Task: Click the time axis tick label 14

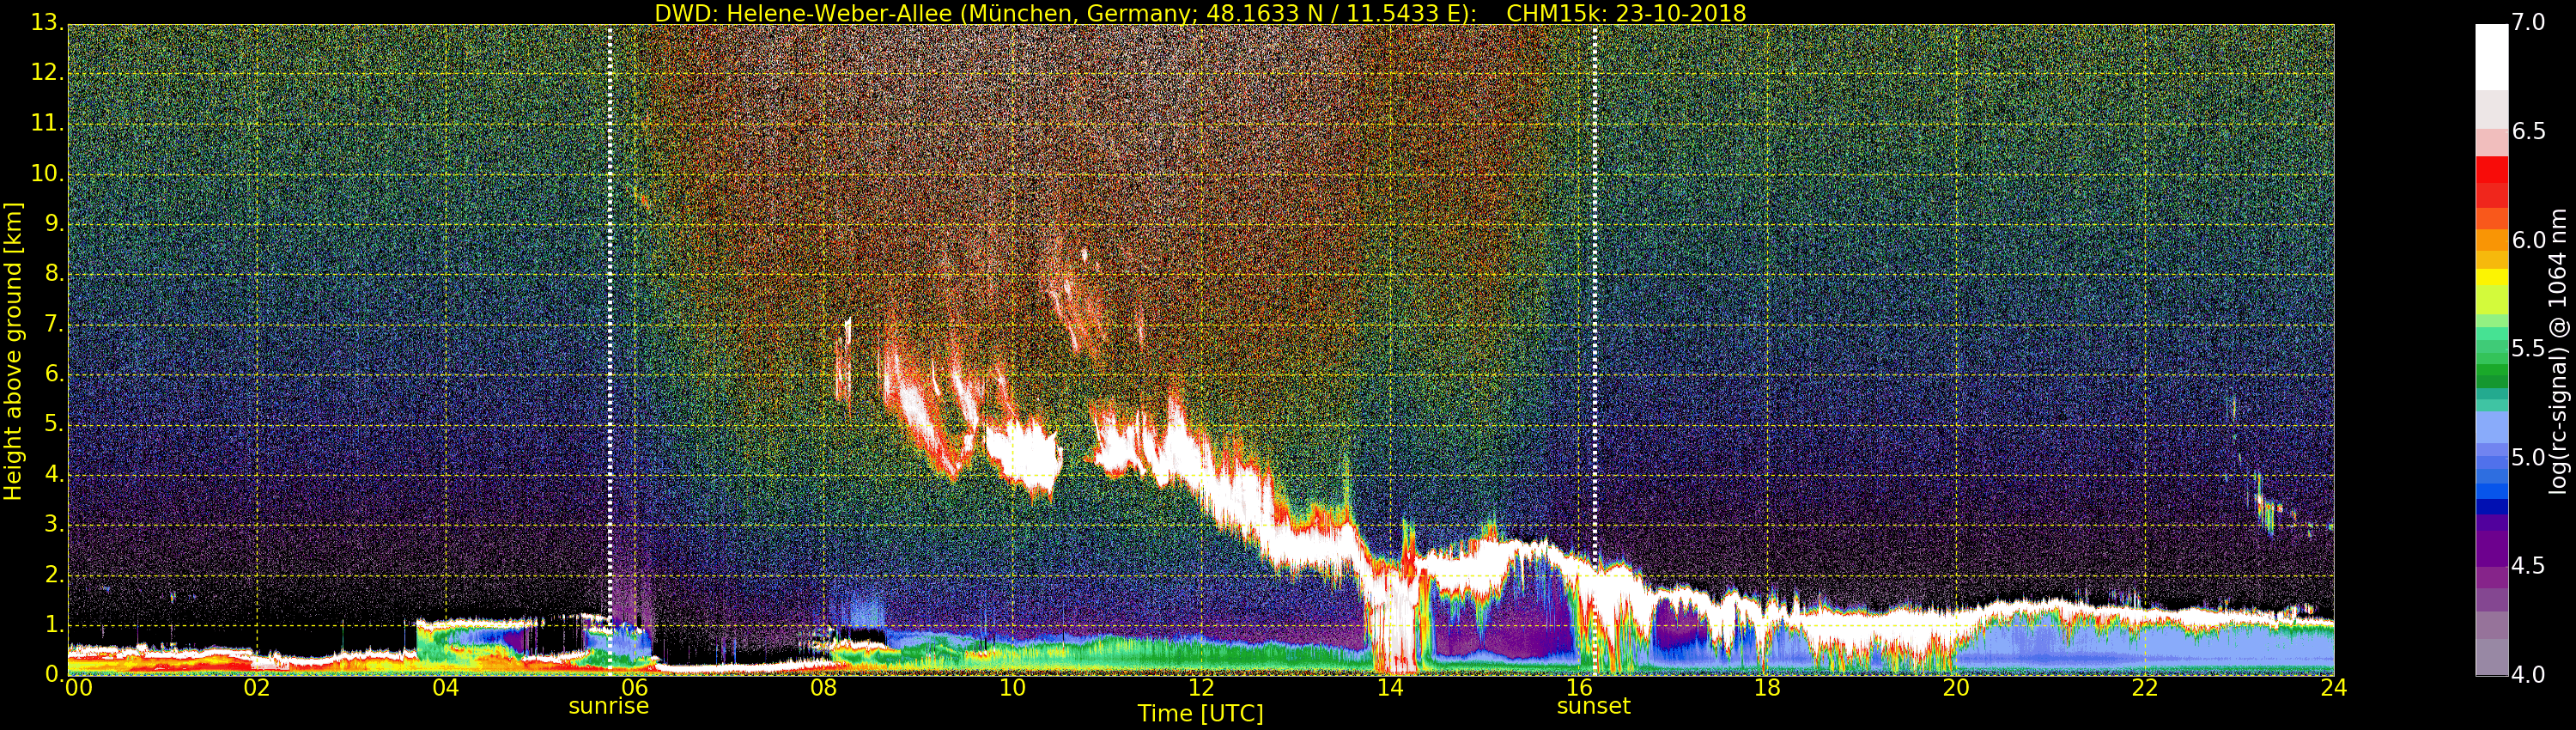Action: (x=1390, y=688)
